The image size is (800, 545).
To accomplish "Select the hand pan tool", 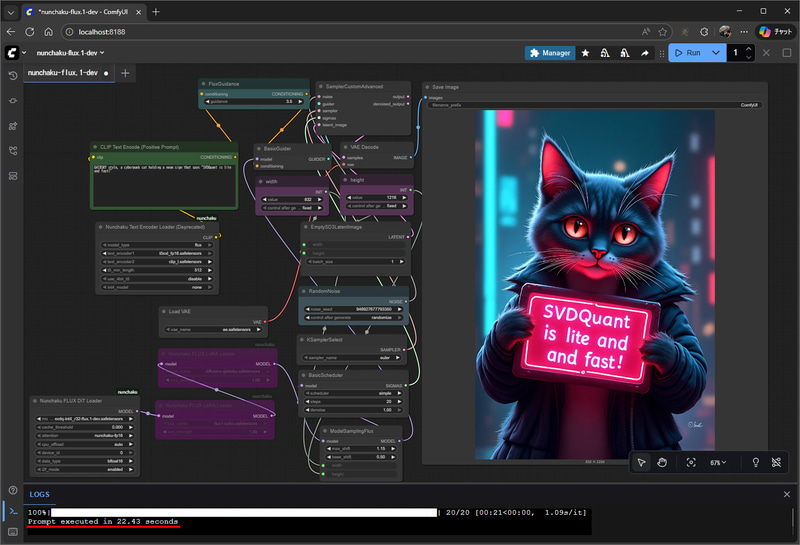I will 662,463.
